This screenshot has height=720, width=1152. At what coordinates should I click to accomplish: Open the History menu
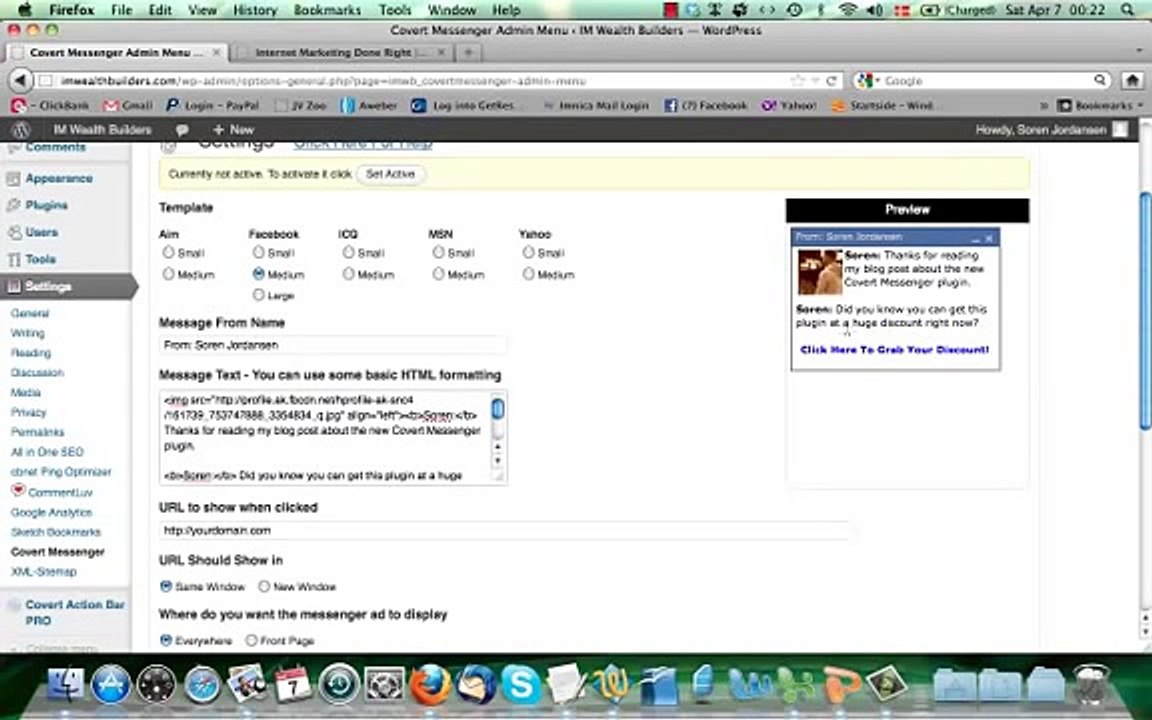[x=255, y=10]
